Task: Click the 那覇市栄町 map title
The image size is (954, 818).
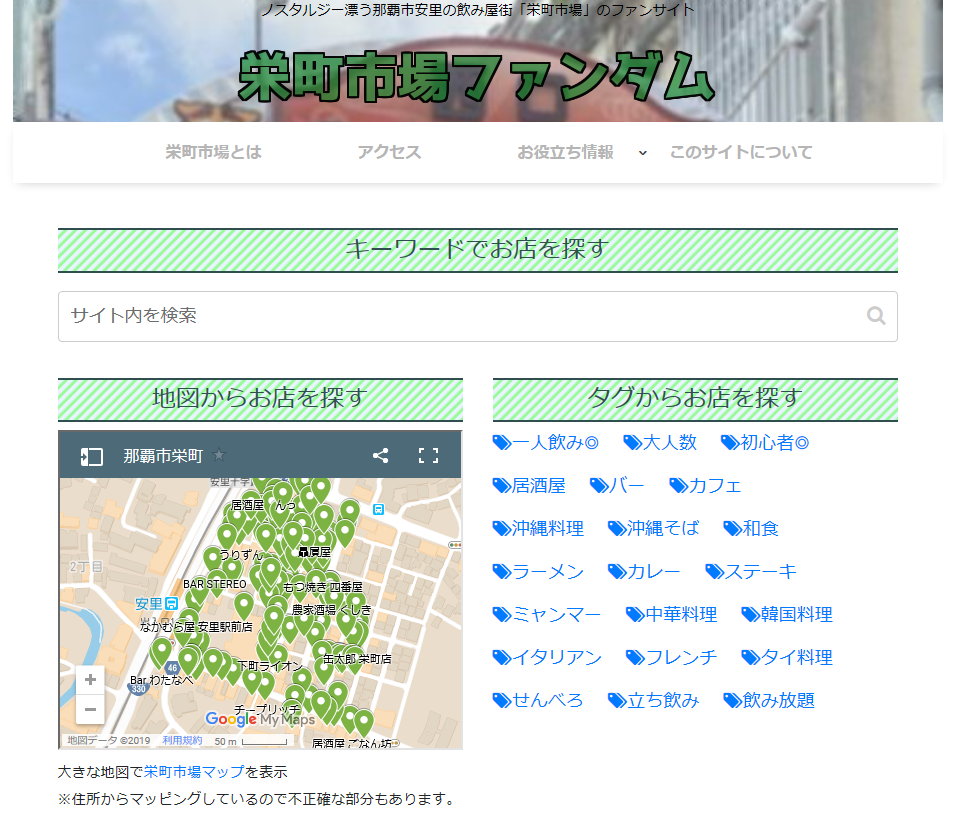Action: point(163,456)
